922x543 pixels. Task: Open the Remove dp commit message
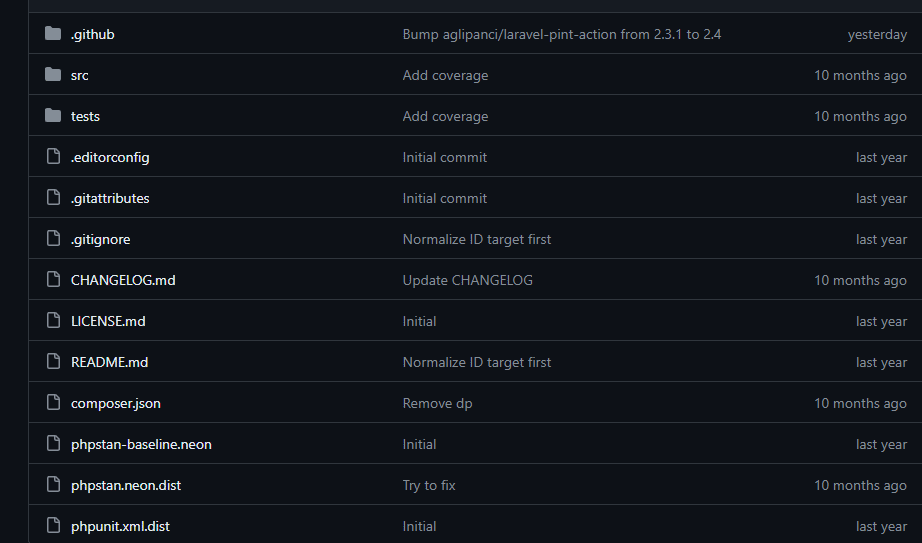tap(437, 403)
